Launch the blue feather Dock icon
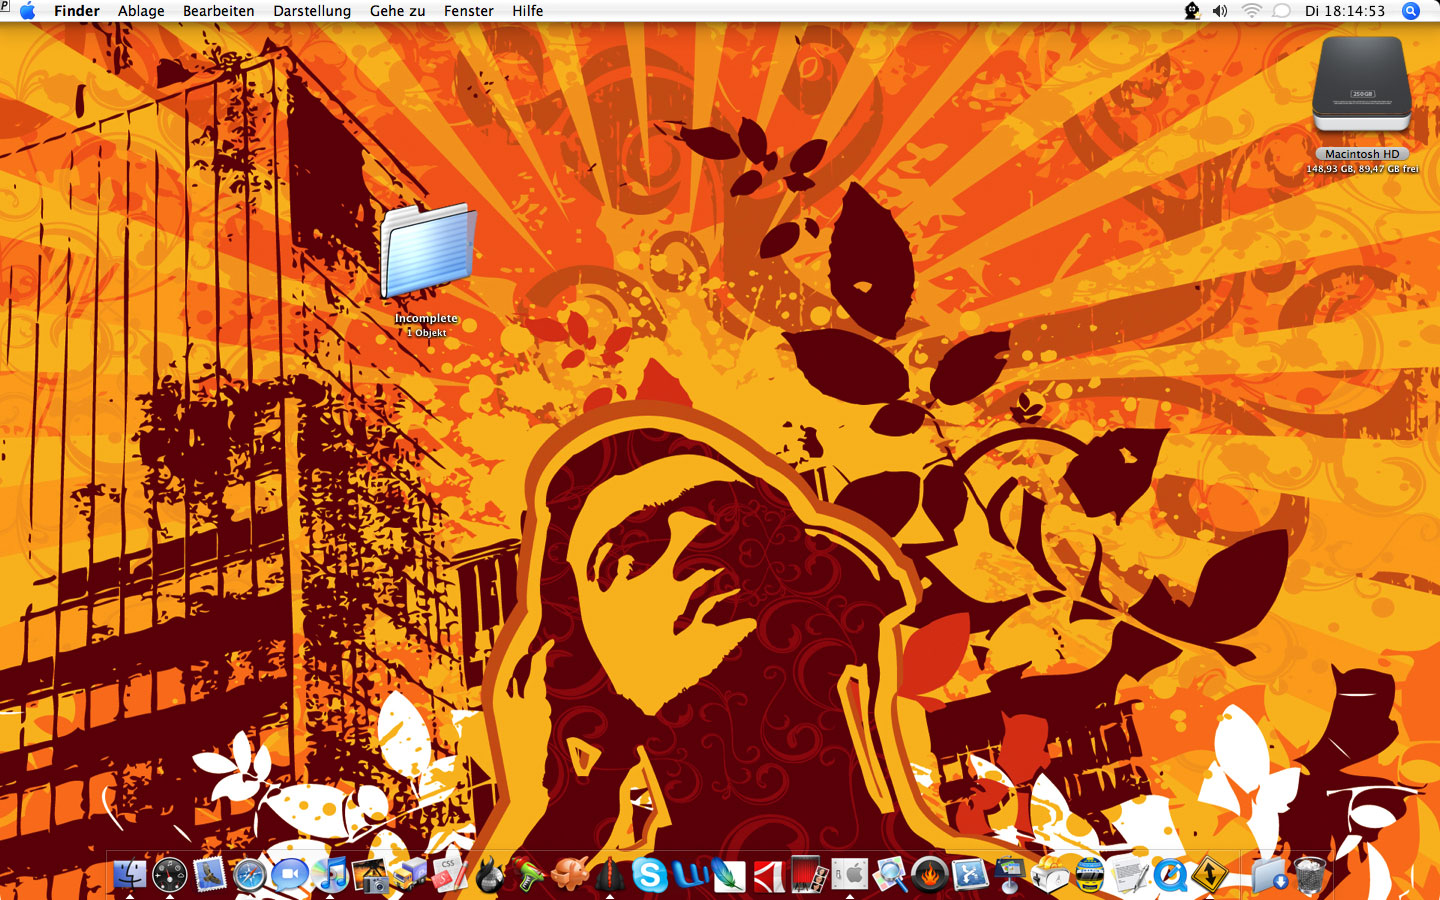This screenshot has height=900, width=1440. point(730,875)
